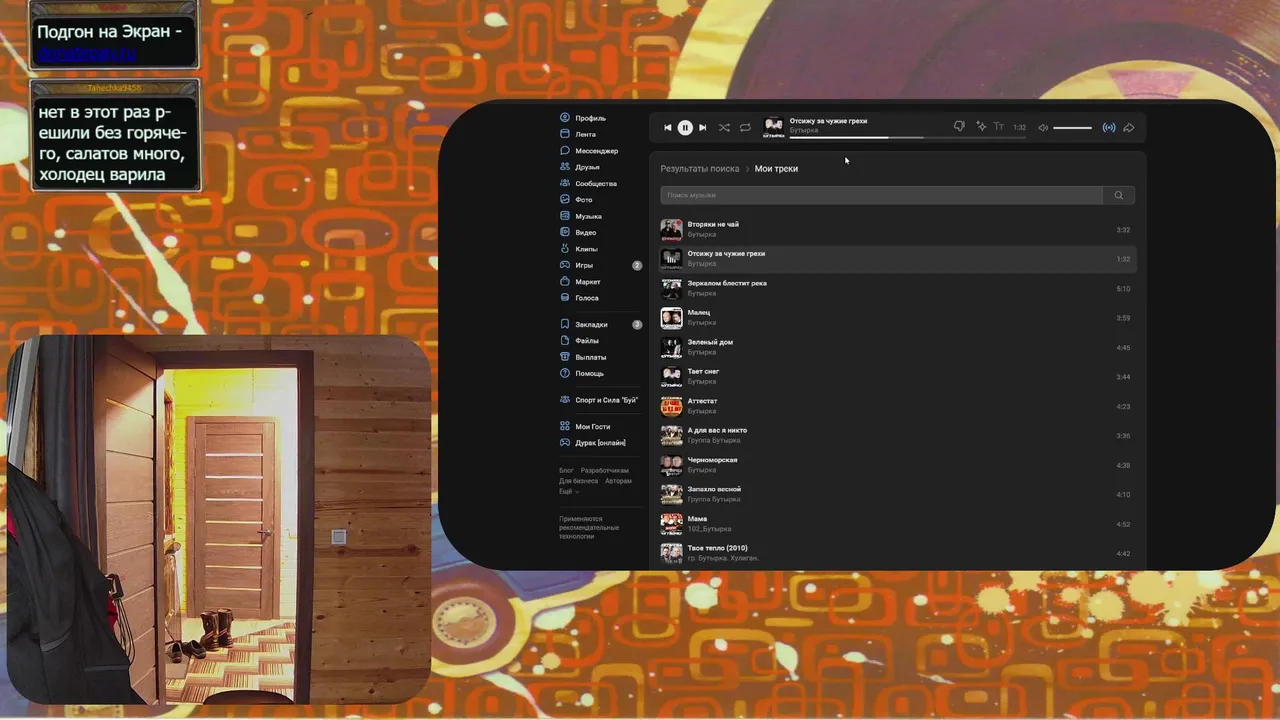Viewport: 1280px width, 720px height.
Task: Open the Мои Гости app
Action: point(585,427)
